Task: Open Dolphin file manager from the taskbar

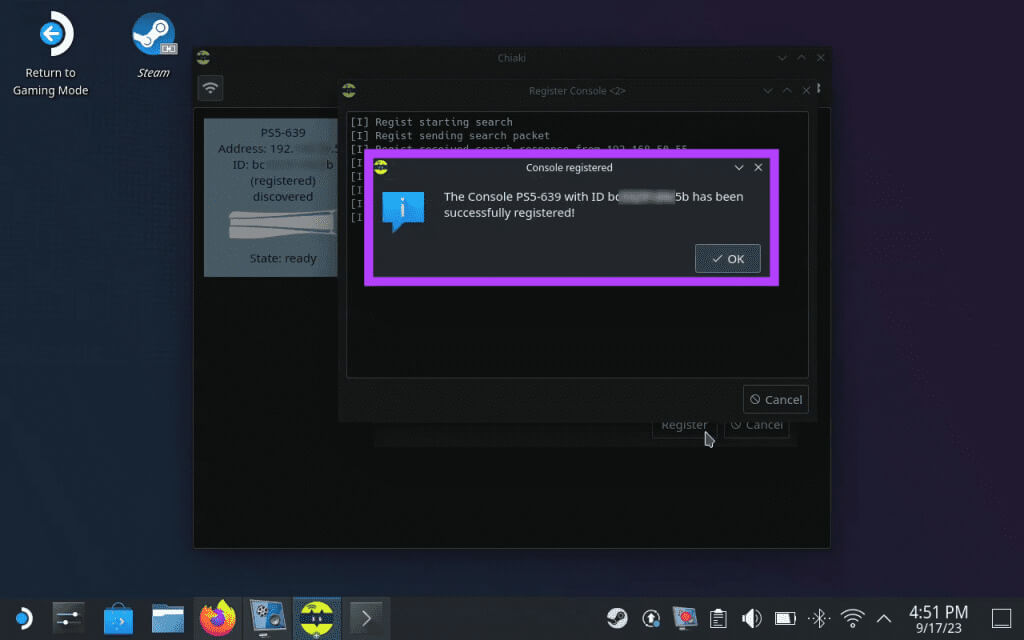Action: (168, 618)
